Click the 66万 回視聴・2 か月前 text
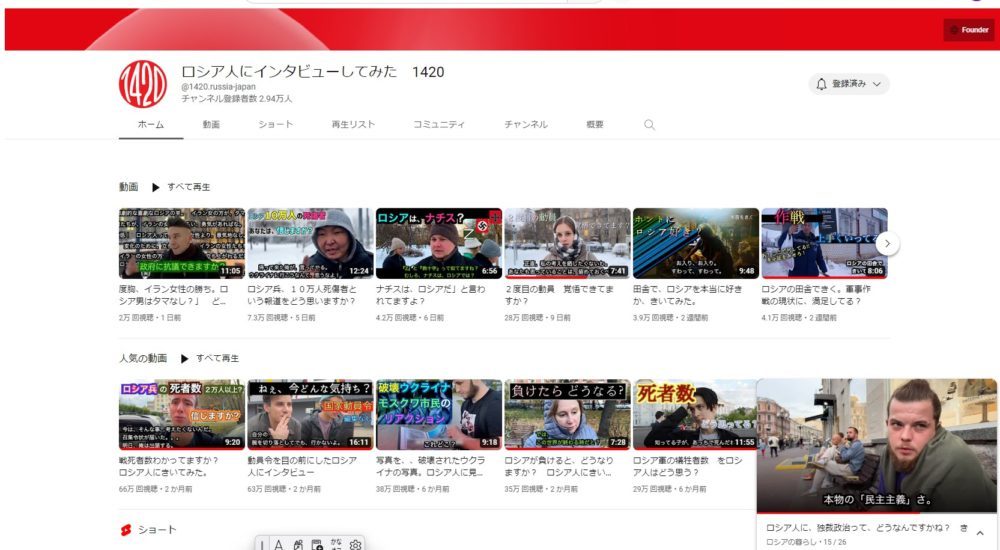 (x=155, y=489)
